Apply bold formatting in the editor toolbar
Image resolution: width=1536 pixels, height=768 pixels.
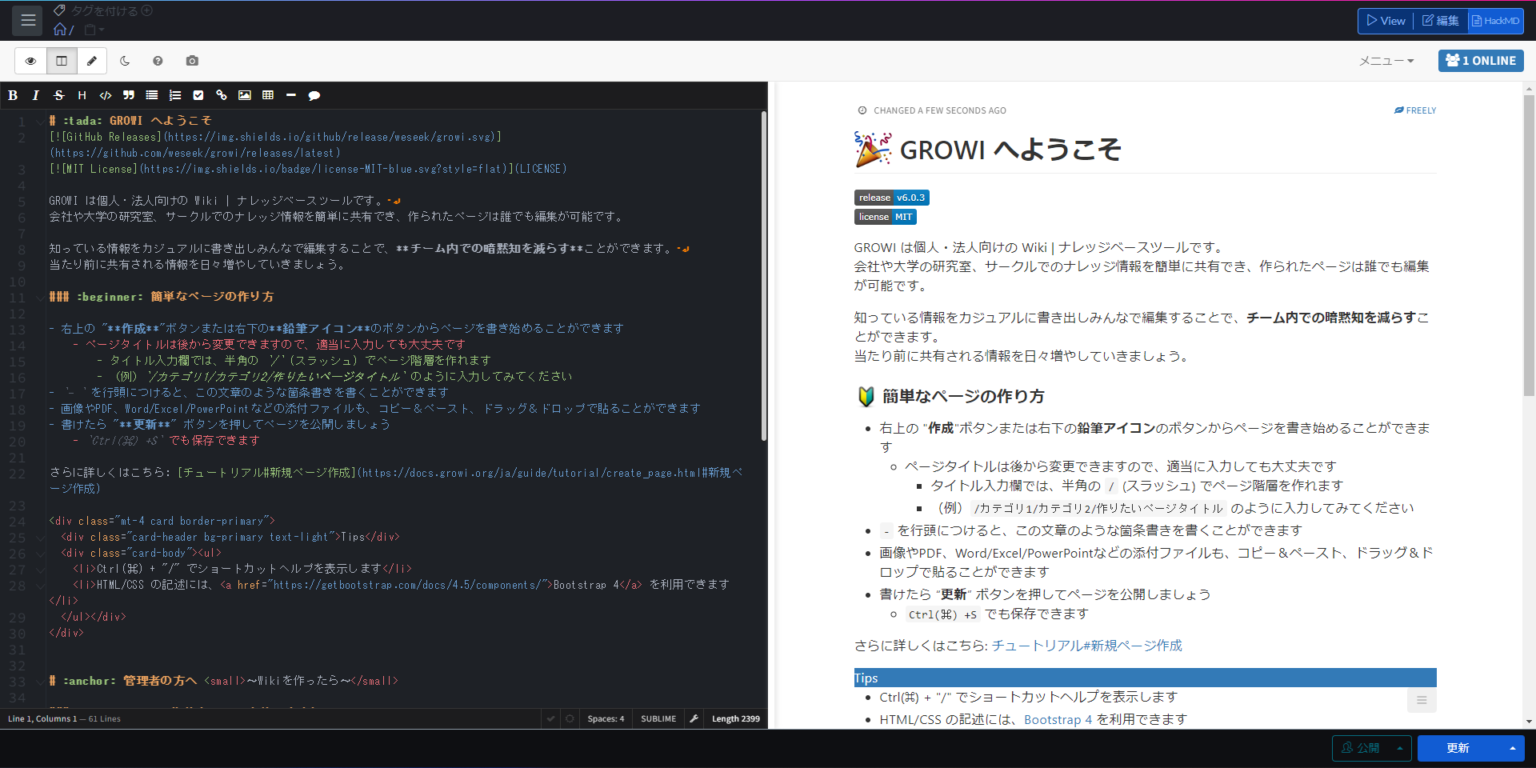13,95
